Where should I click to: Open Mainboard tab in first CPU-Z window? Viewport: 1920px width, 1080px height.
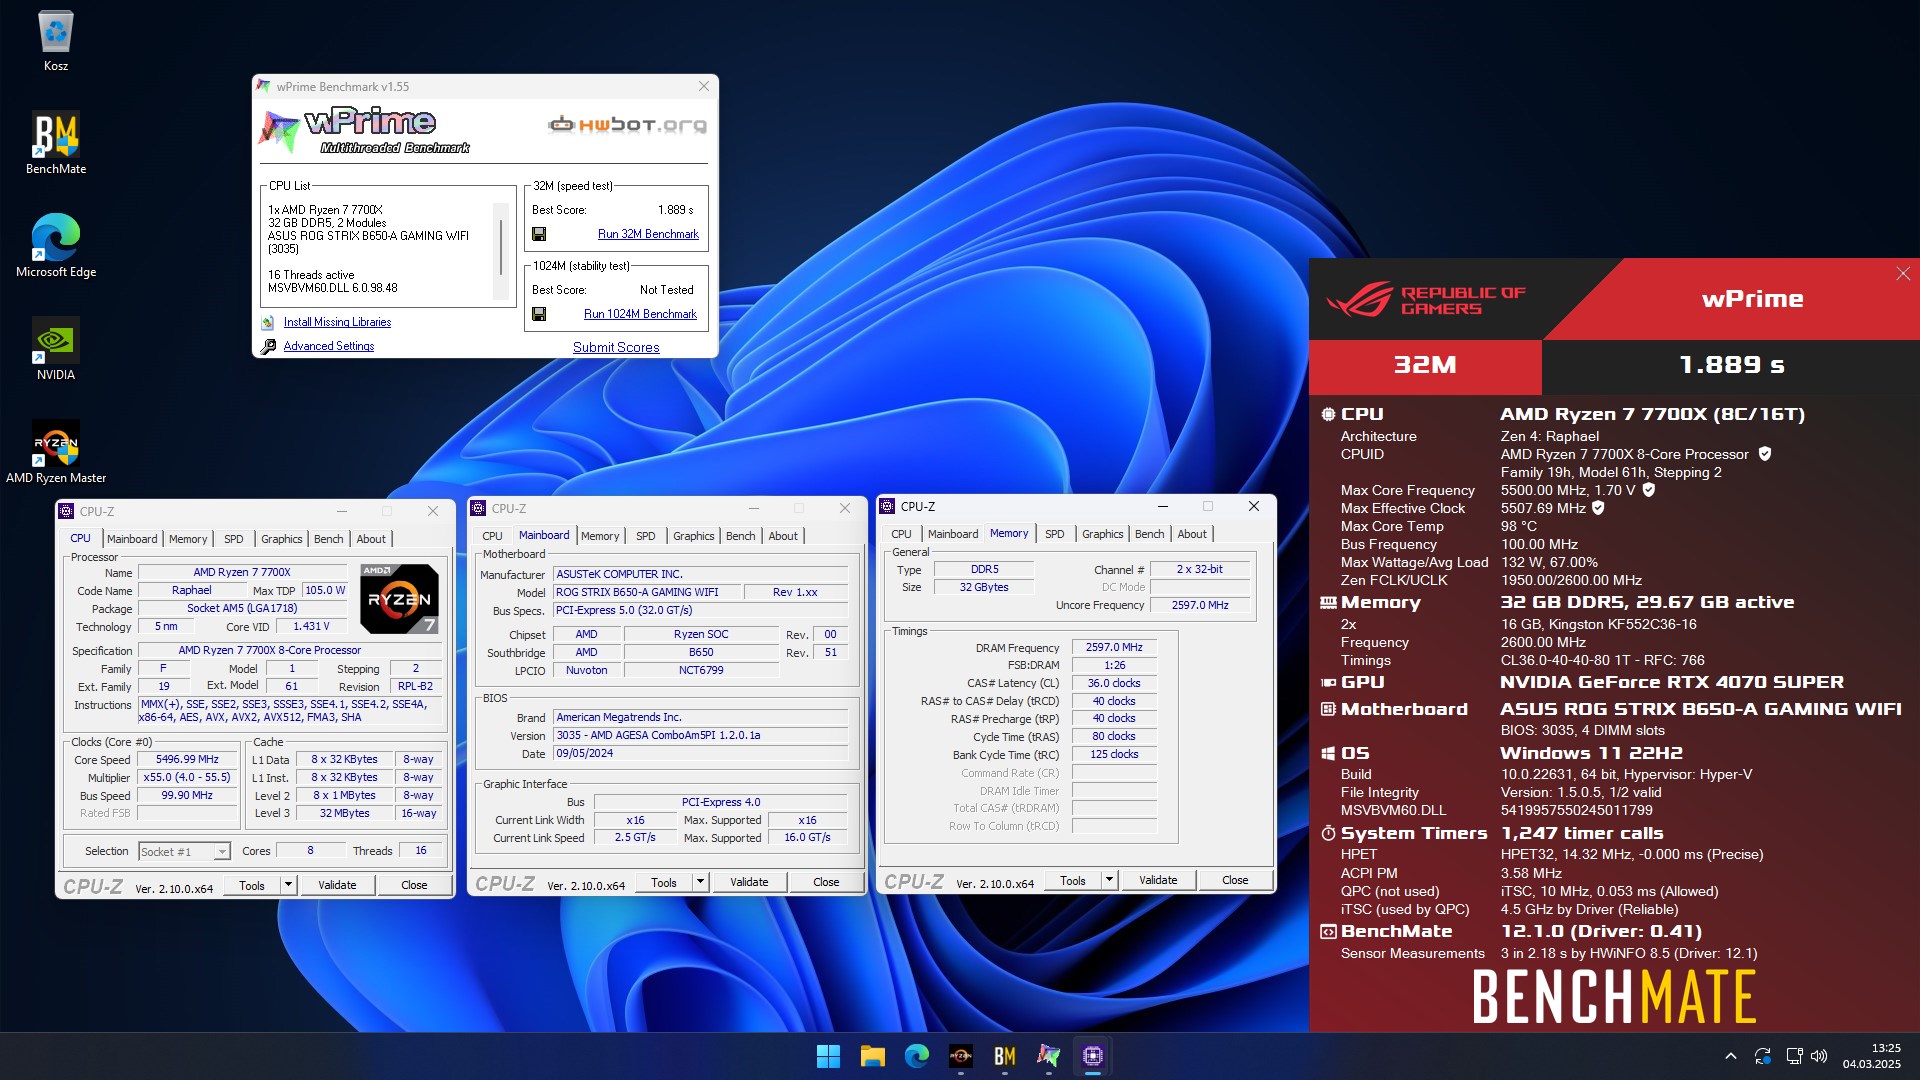[x=132, y=539]
